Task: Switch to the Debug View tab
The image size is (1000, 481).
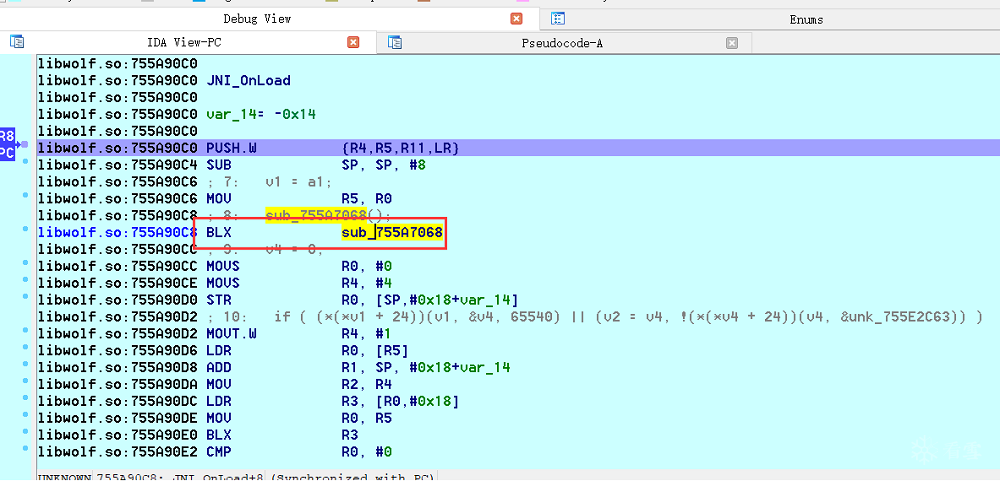Action: [x=257, y=19]
